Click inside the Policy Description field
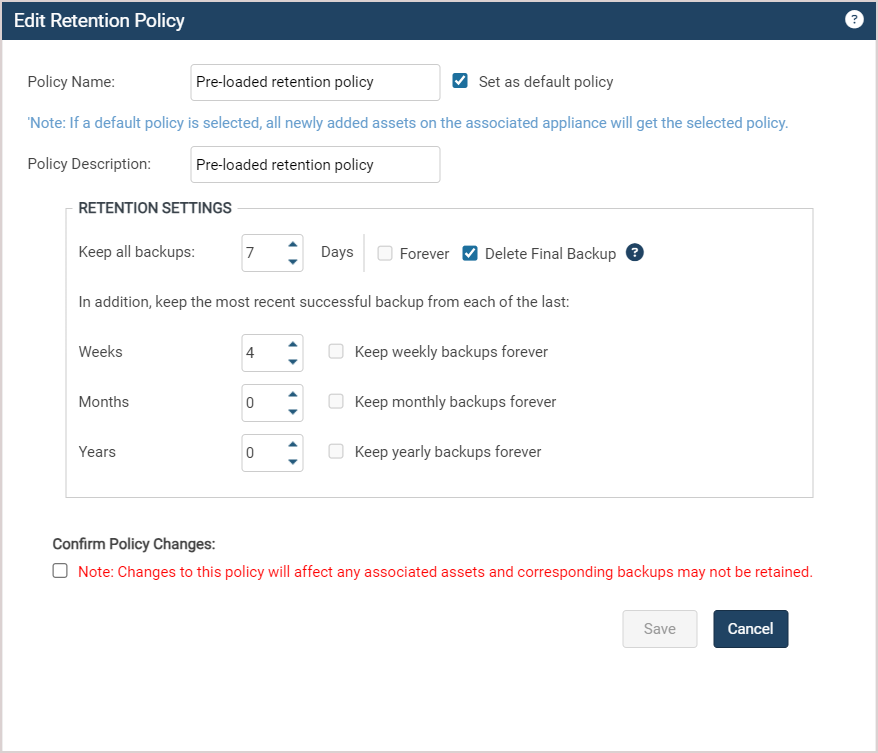 [315, 165]
